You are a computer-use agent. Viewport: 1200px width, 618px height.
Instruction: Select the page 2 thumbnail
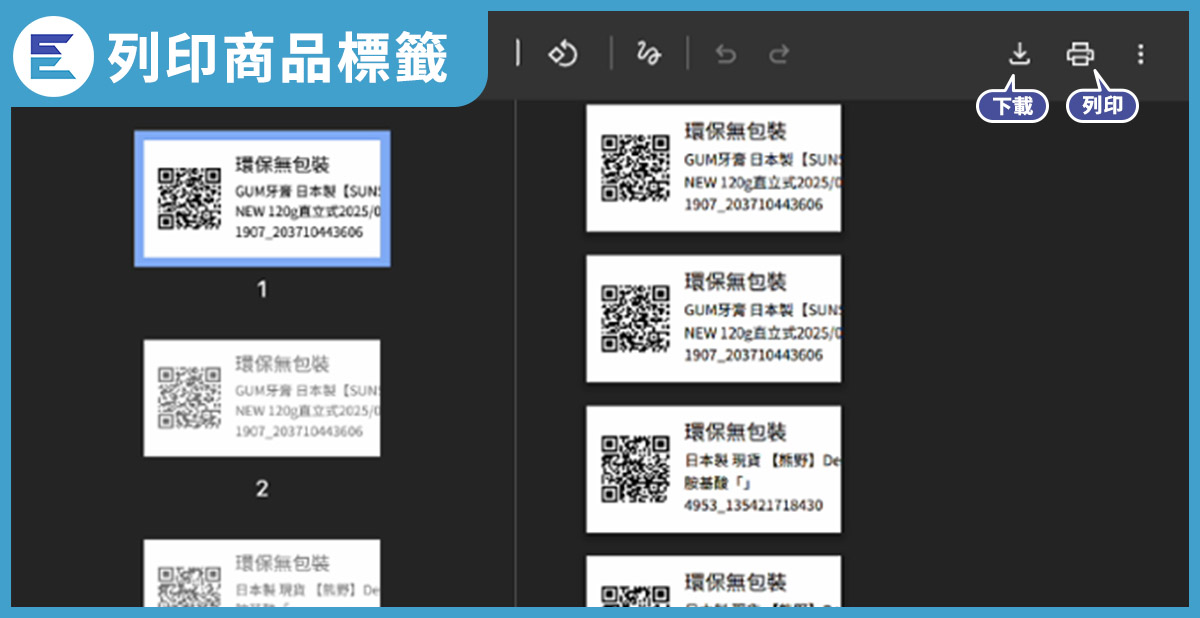262,398
